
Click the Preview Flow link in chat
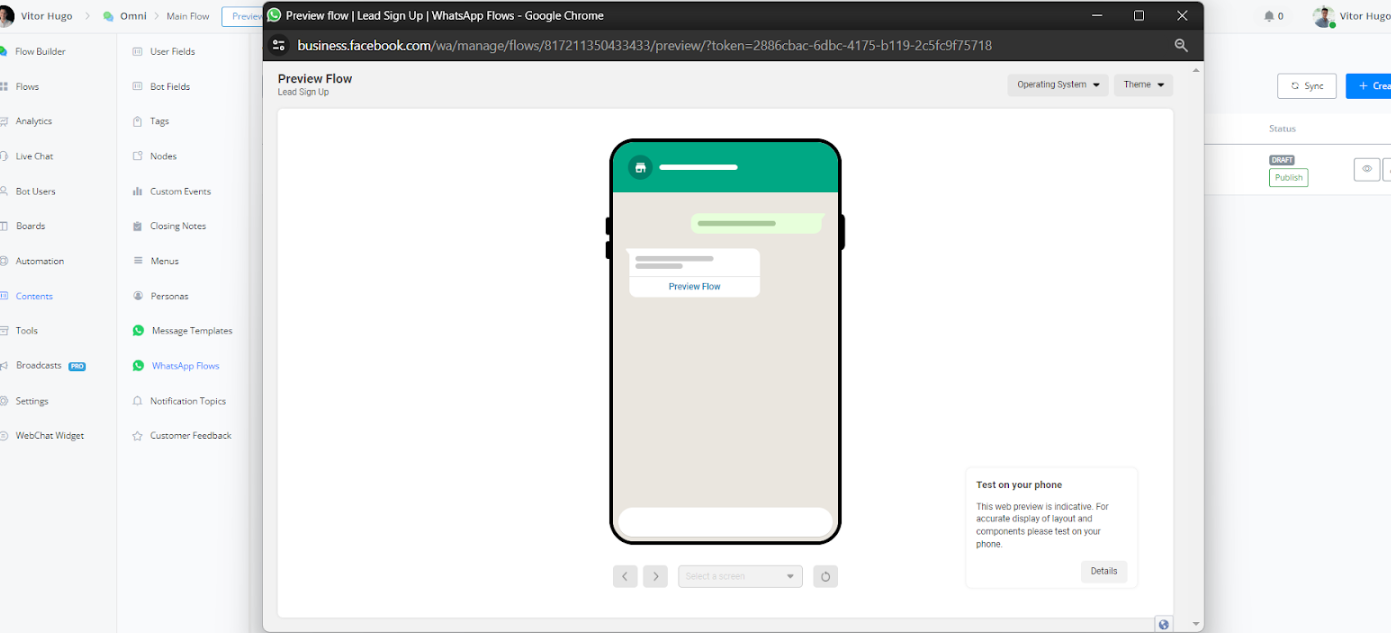coord(694,287)
